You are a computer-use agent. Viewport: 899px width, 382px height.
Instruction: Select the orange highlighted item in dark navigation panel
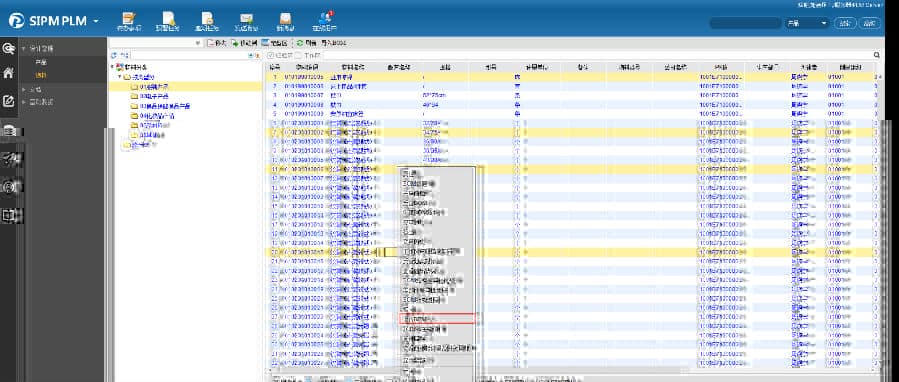[41, 75]
